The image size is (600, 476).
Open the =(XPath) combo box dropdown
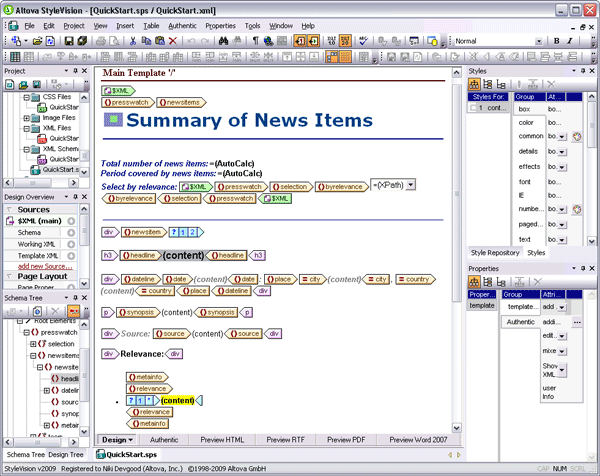click(x=411, y=185)
